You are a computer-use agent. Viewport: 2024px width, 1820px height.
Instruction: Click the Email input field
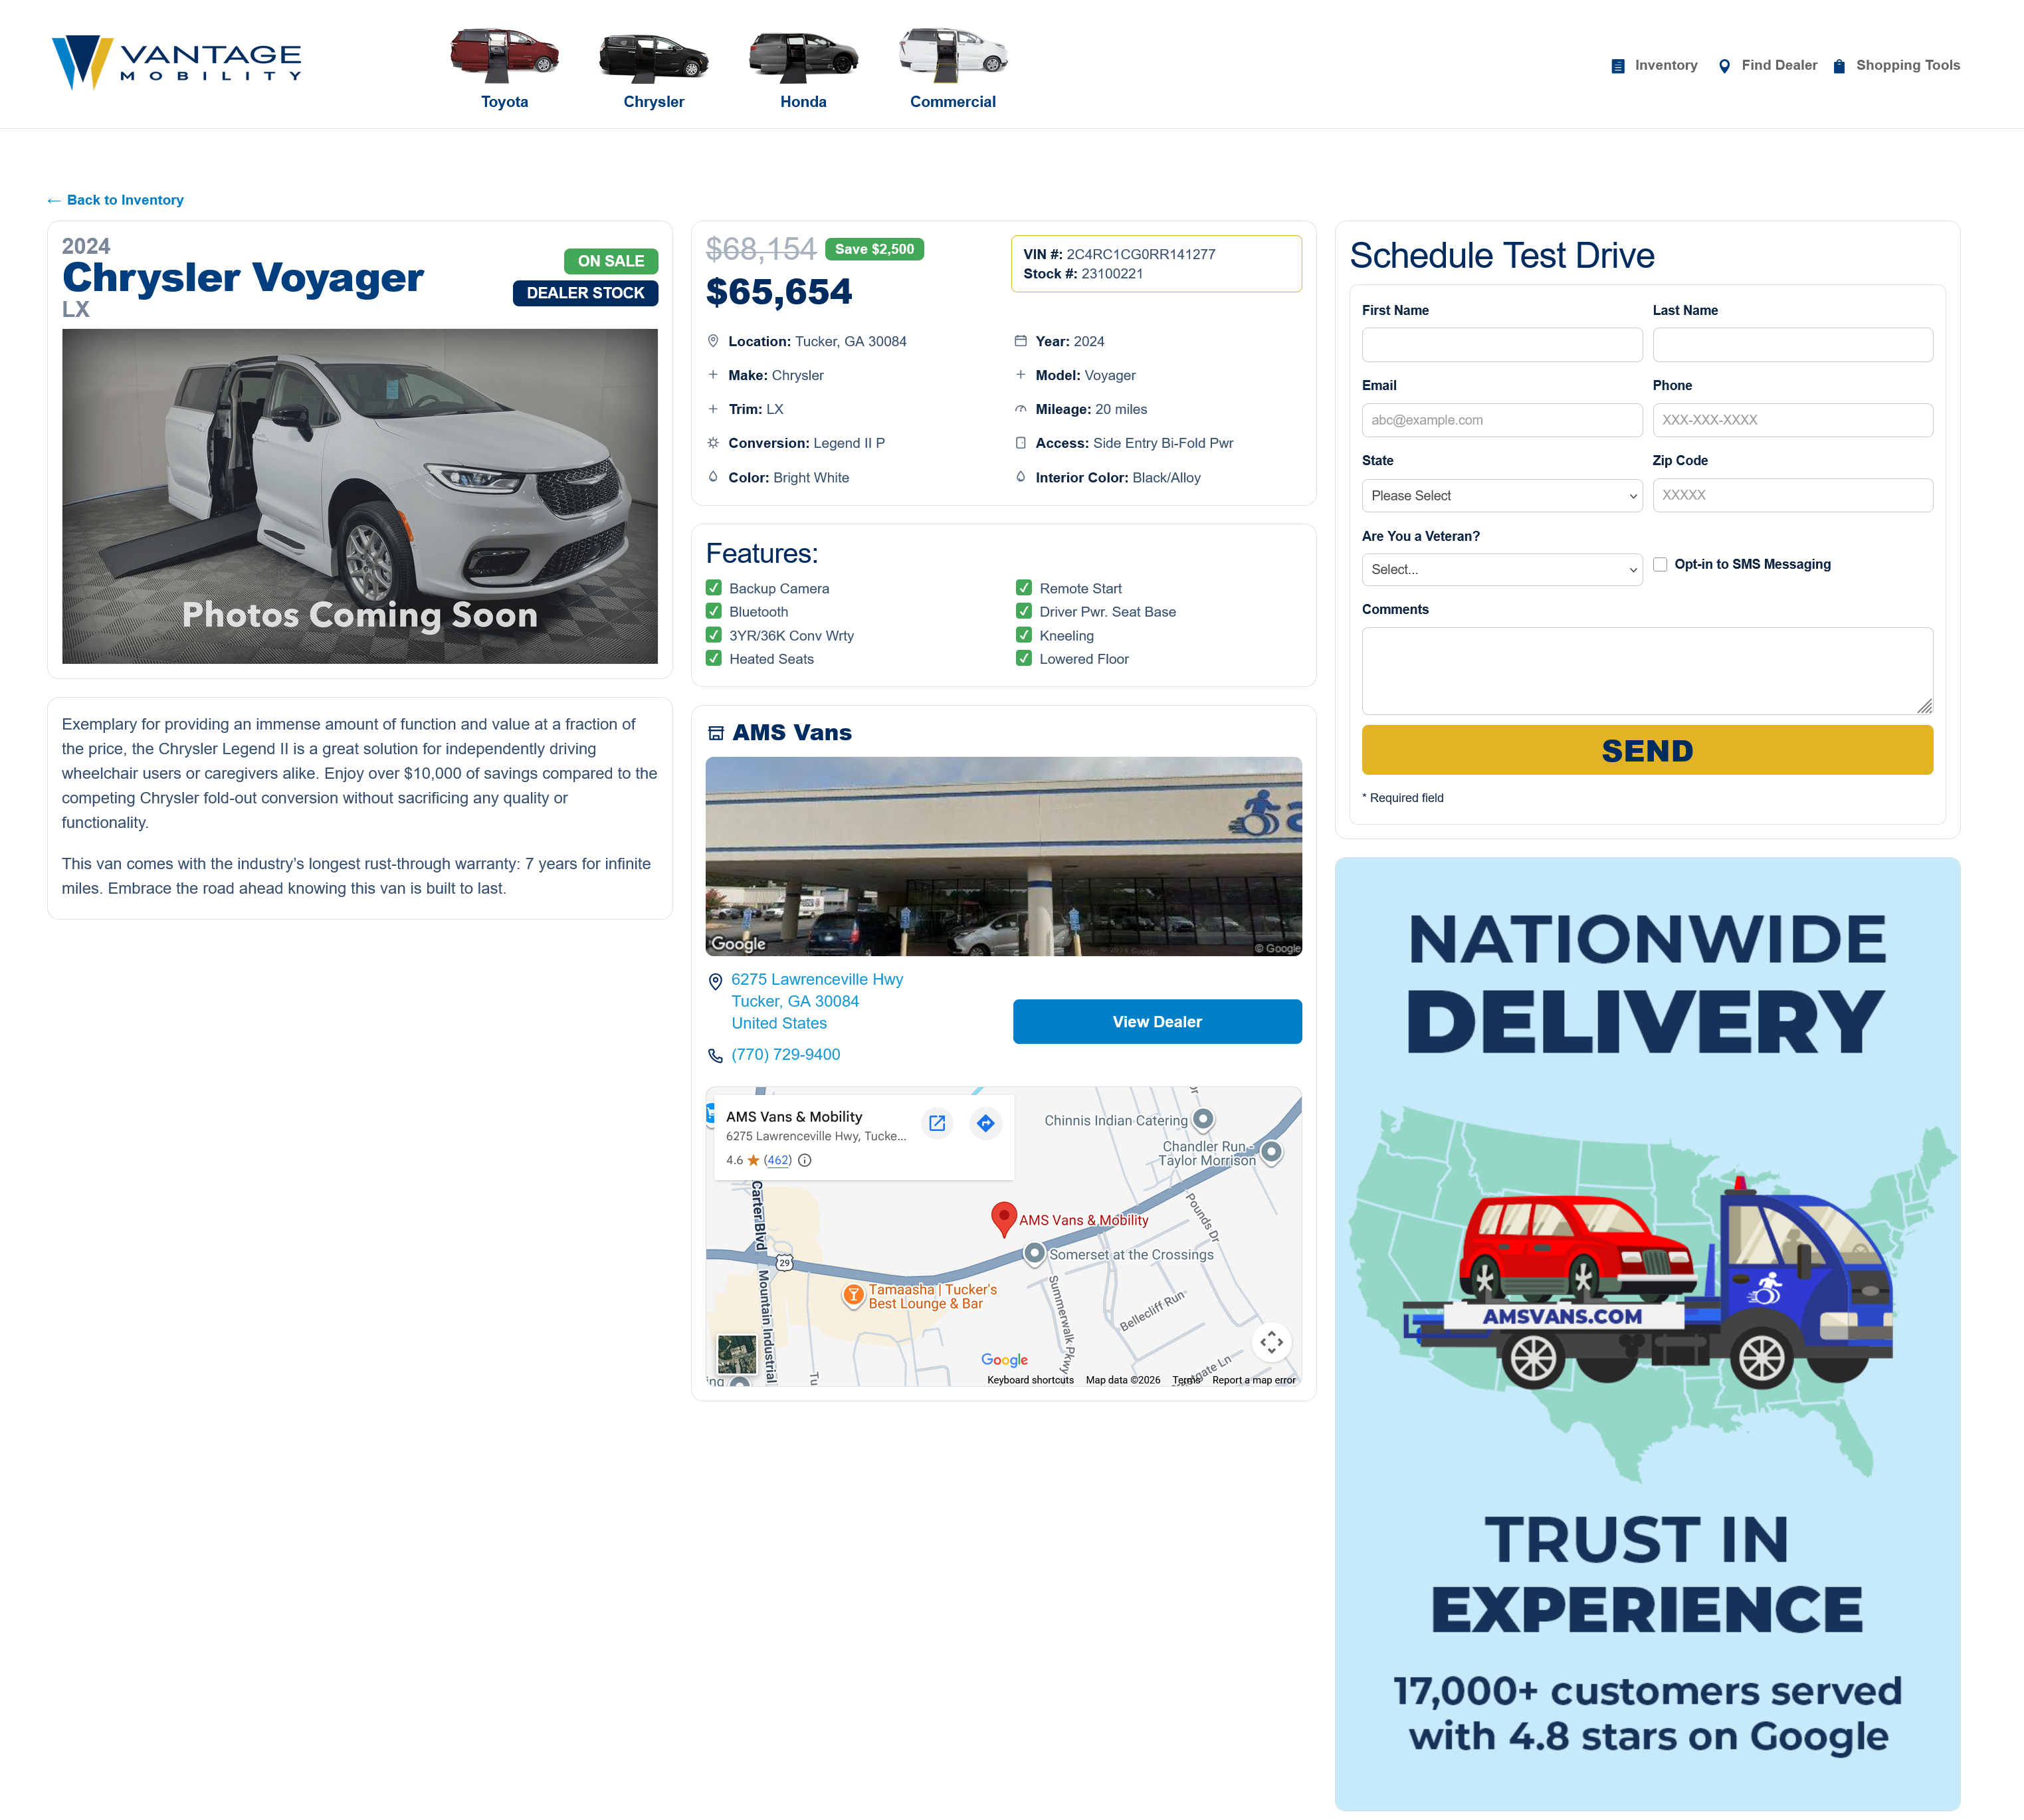pyautogui.click(x=1501, y=420)
